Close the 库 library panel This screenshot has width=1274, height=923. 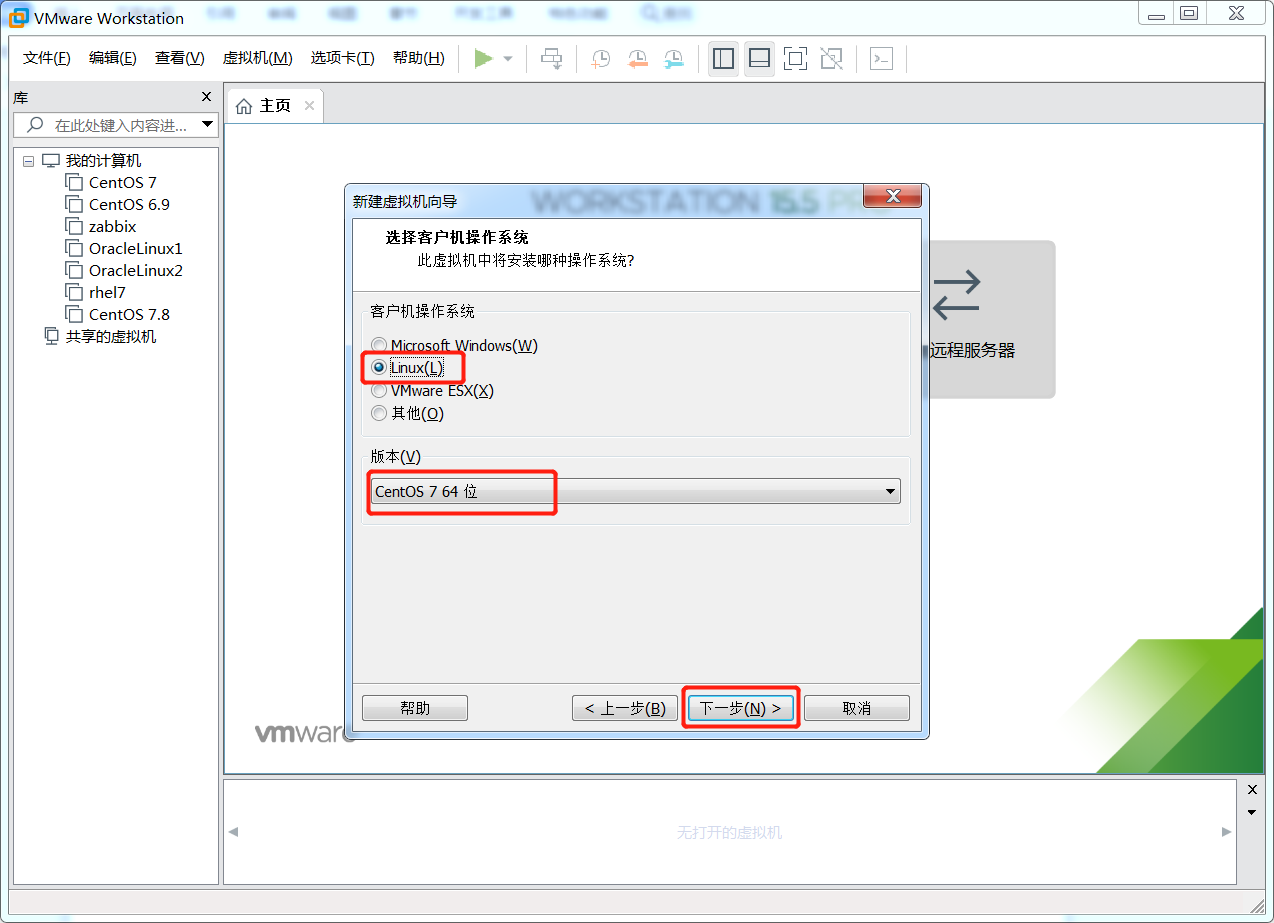coord(206,97)
